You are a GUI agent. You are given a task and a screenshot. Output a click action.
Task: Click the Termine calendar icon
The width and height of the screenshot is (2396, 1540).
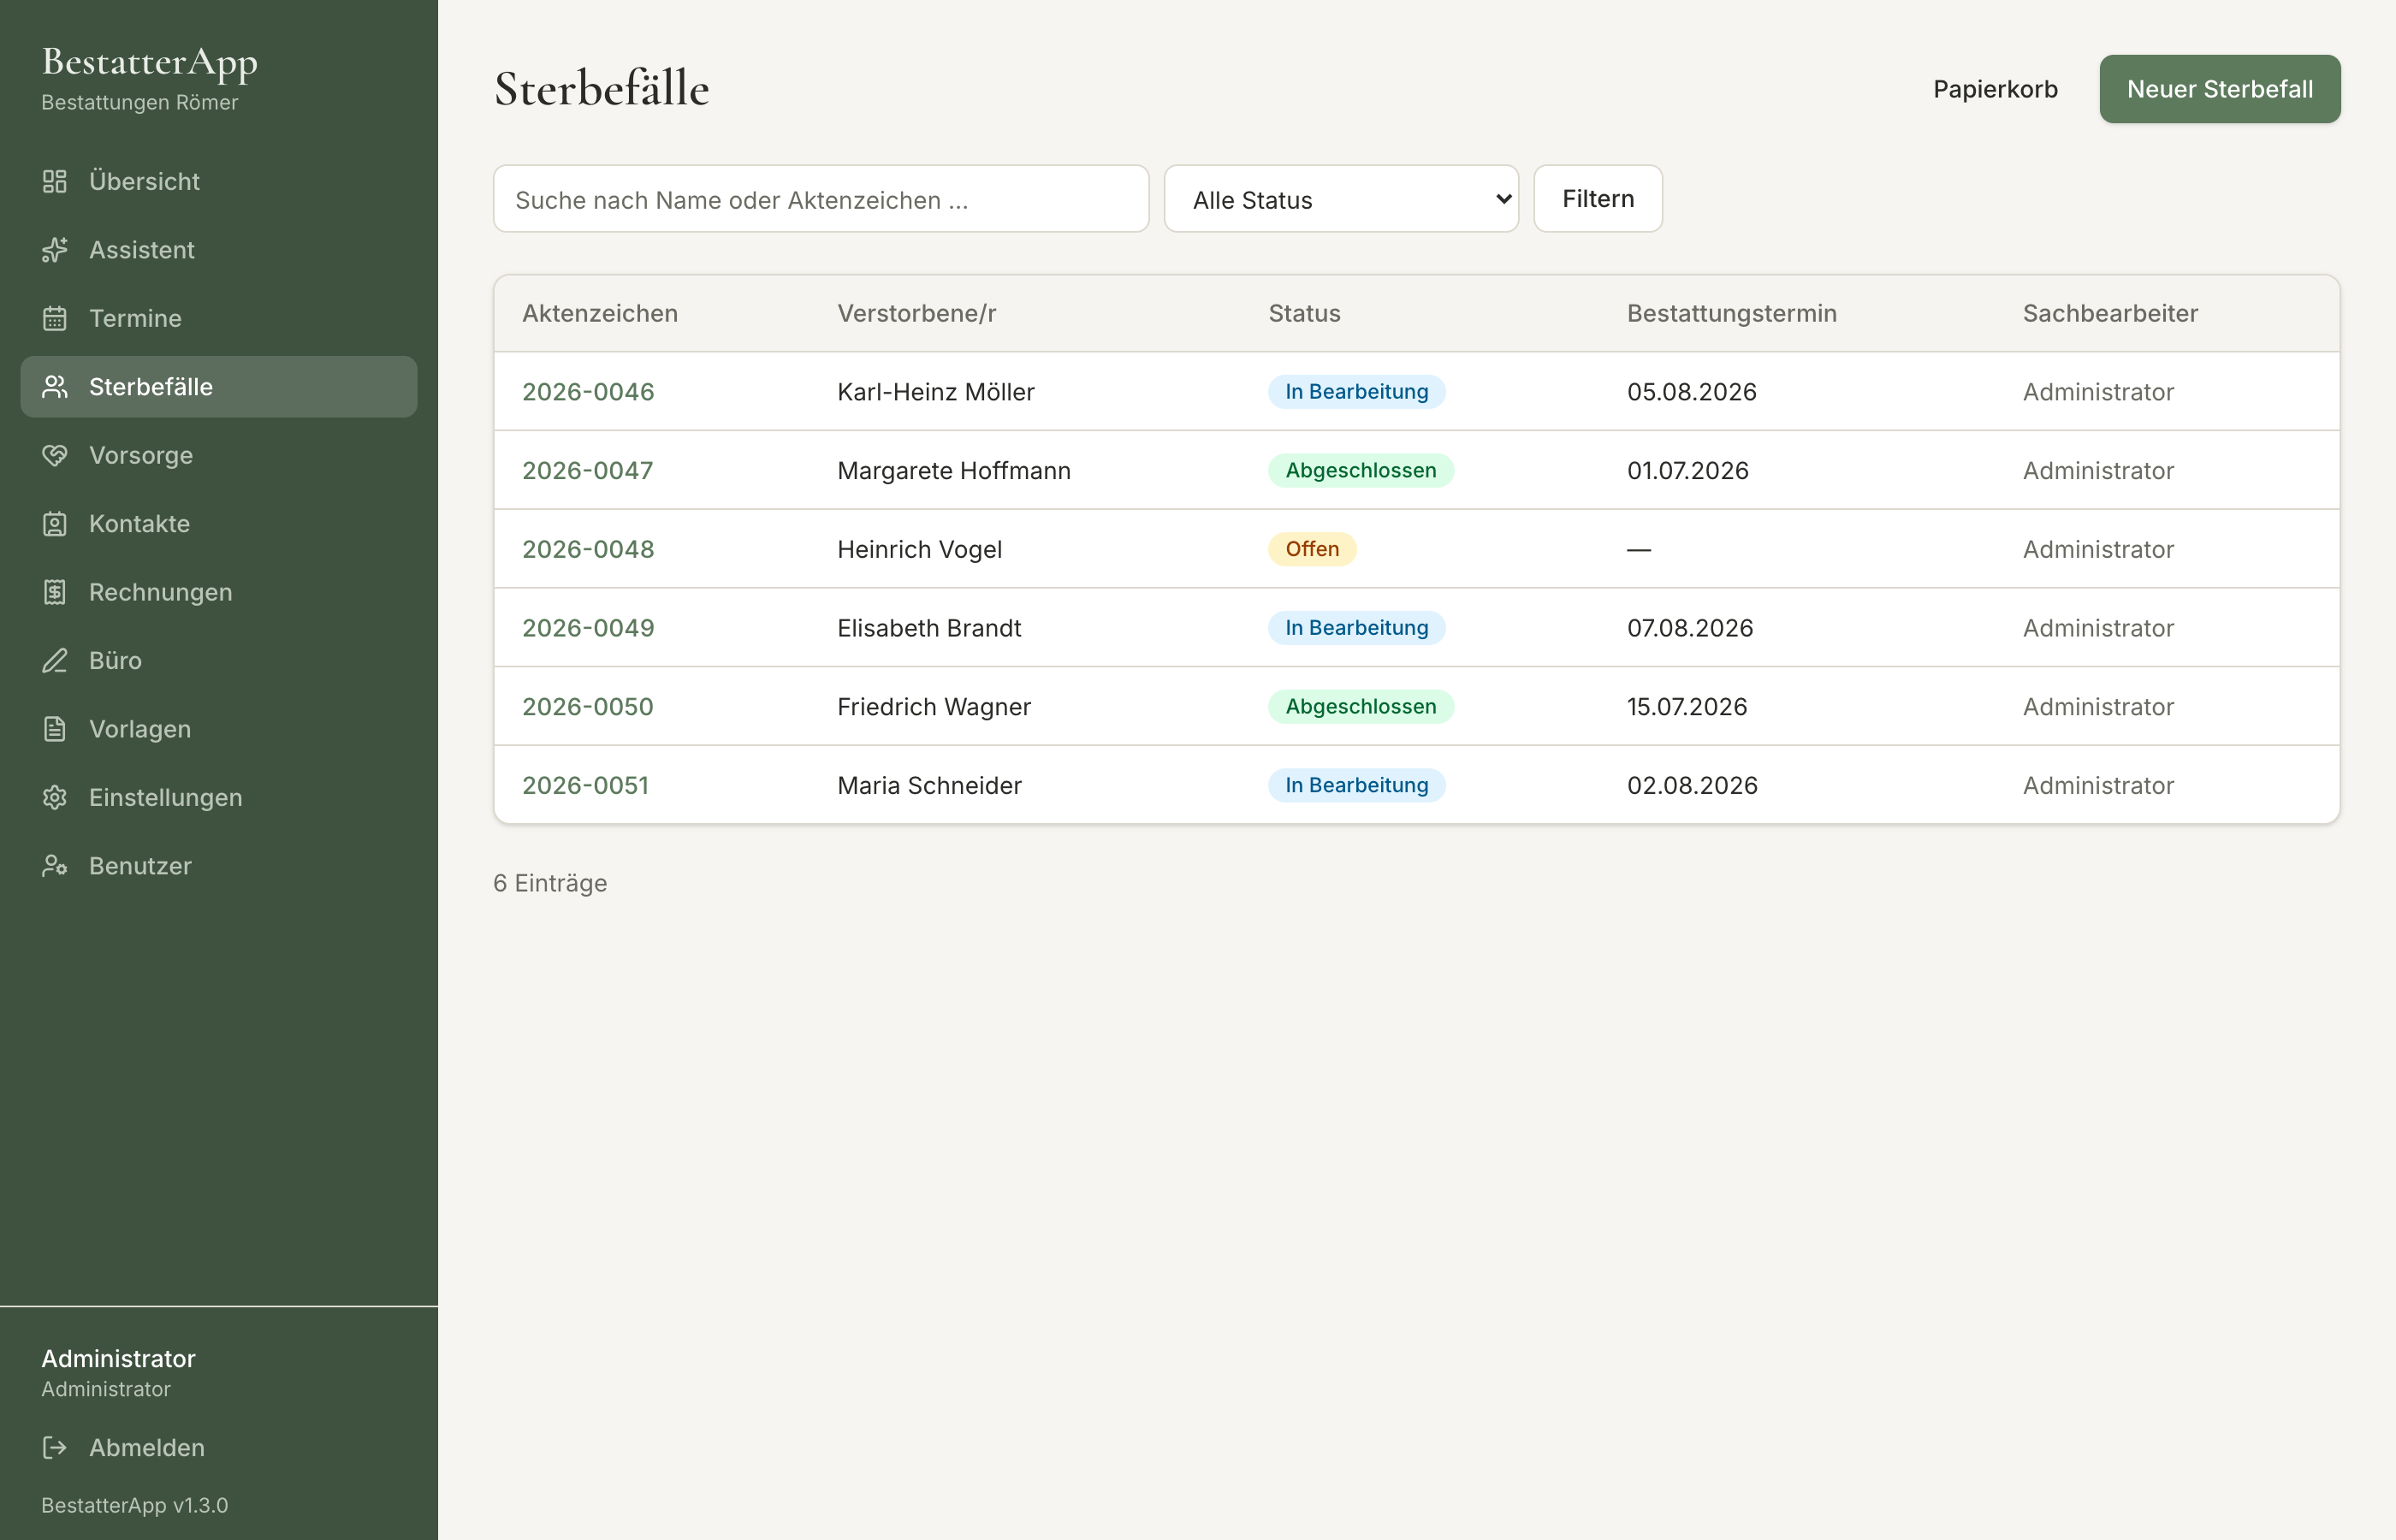[x=55, y=318]
